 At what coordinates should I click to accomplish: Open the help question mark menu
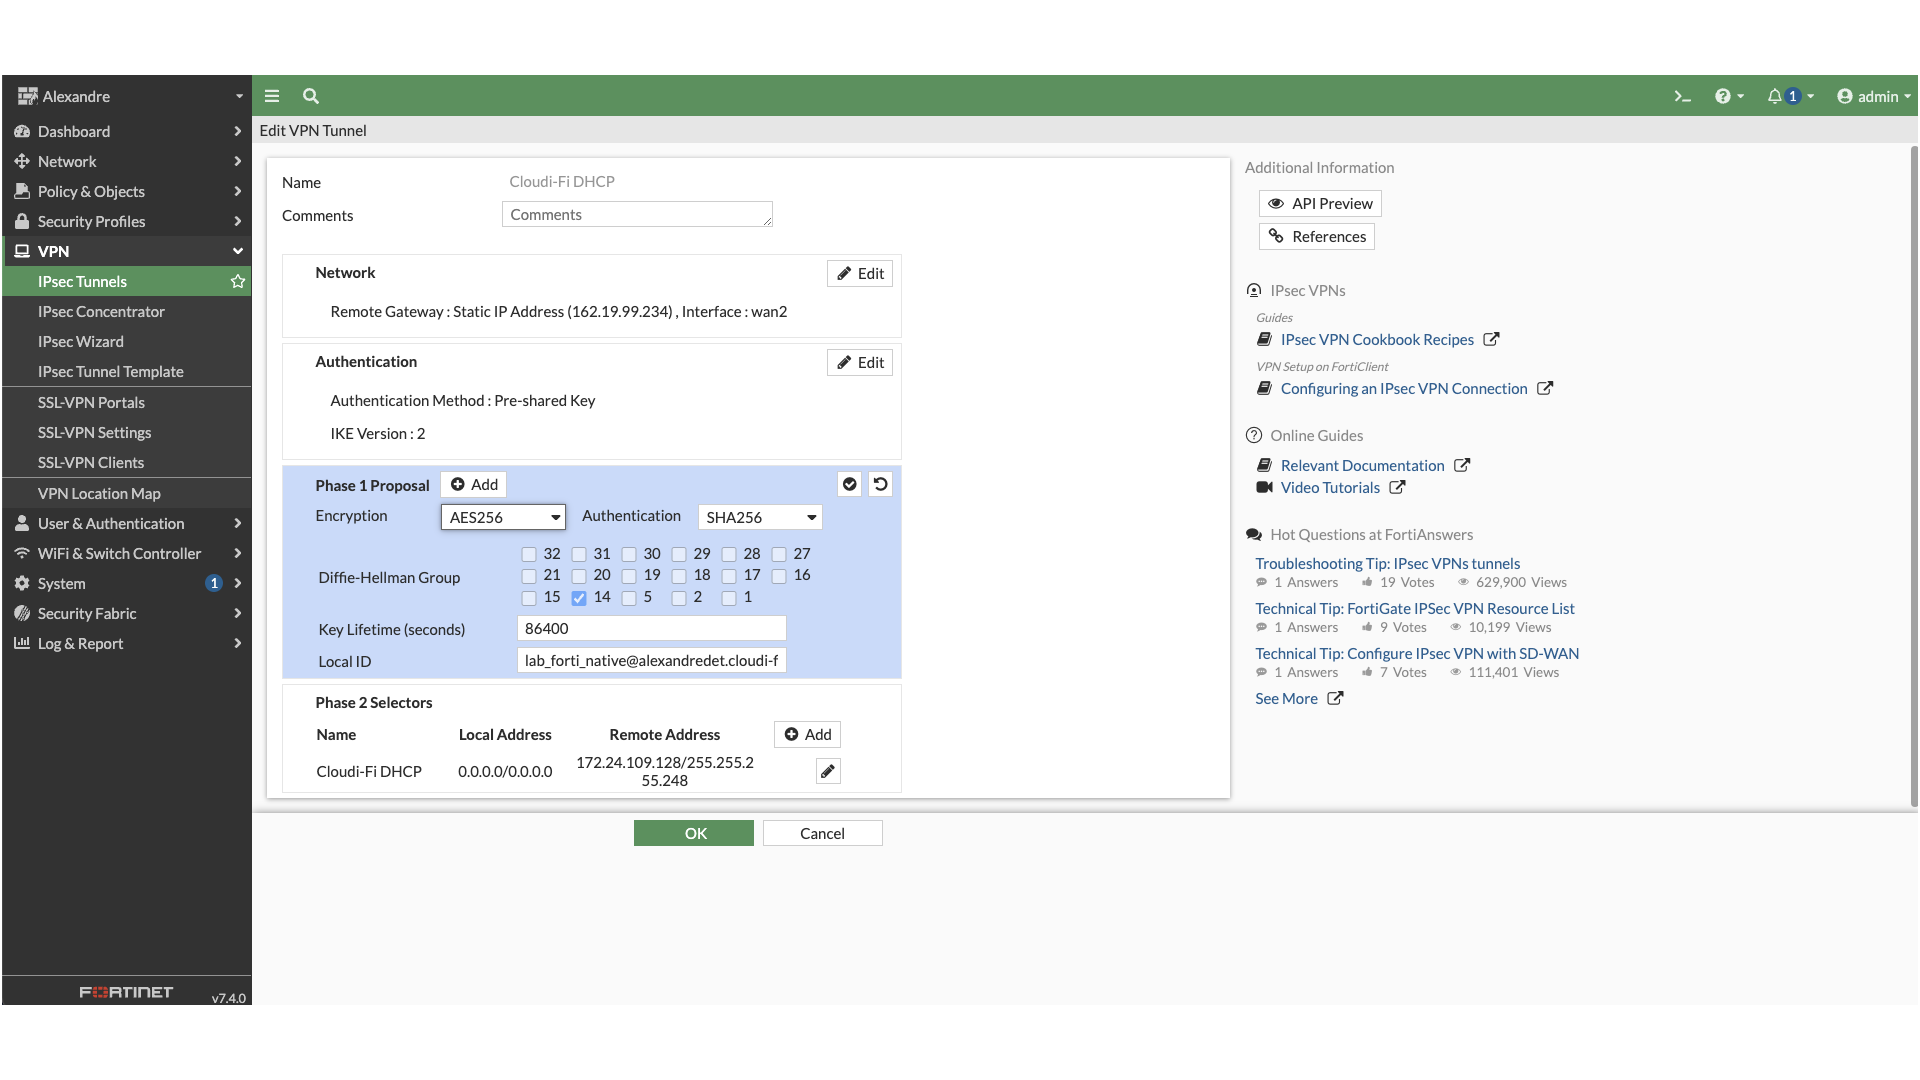click(x=1723, y=97)
